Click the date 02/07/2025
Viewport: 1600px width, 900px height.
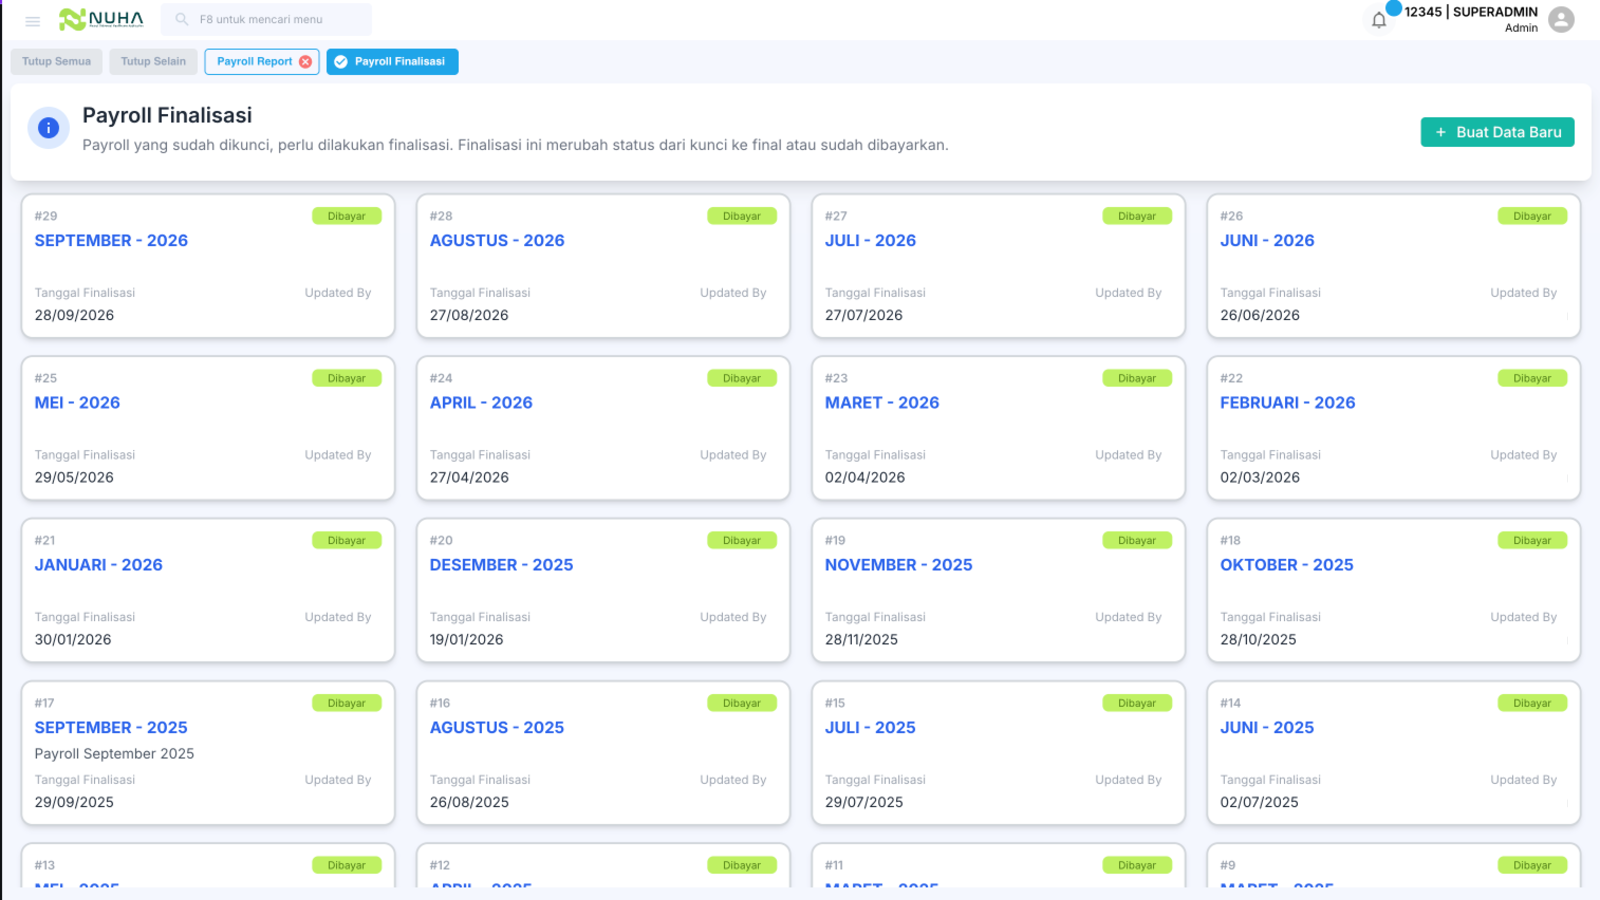tap(1259, 802)
